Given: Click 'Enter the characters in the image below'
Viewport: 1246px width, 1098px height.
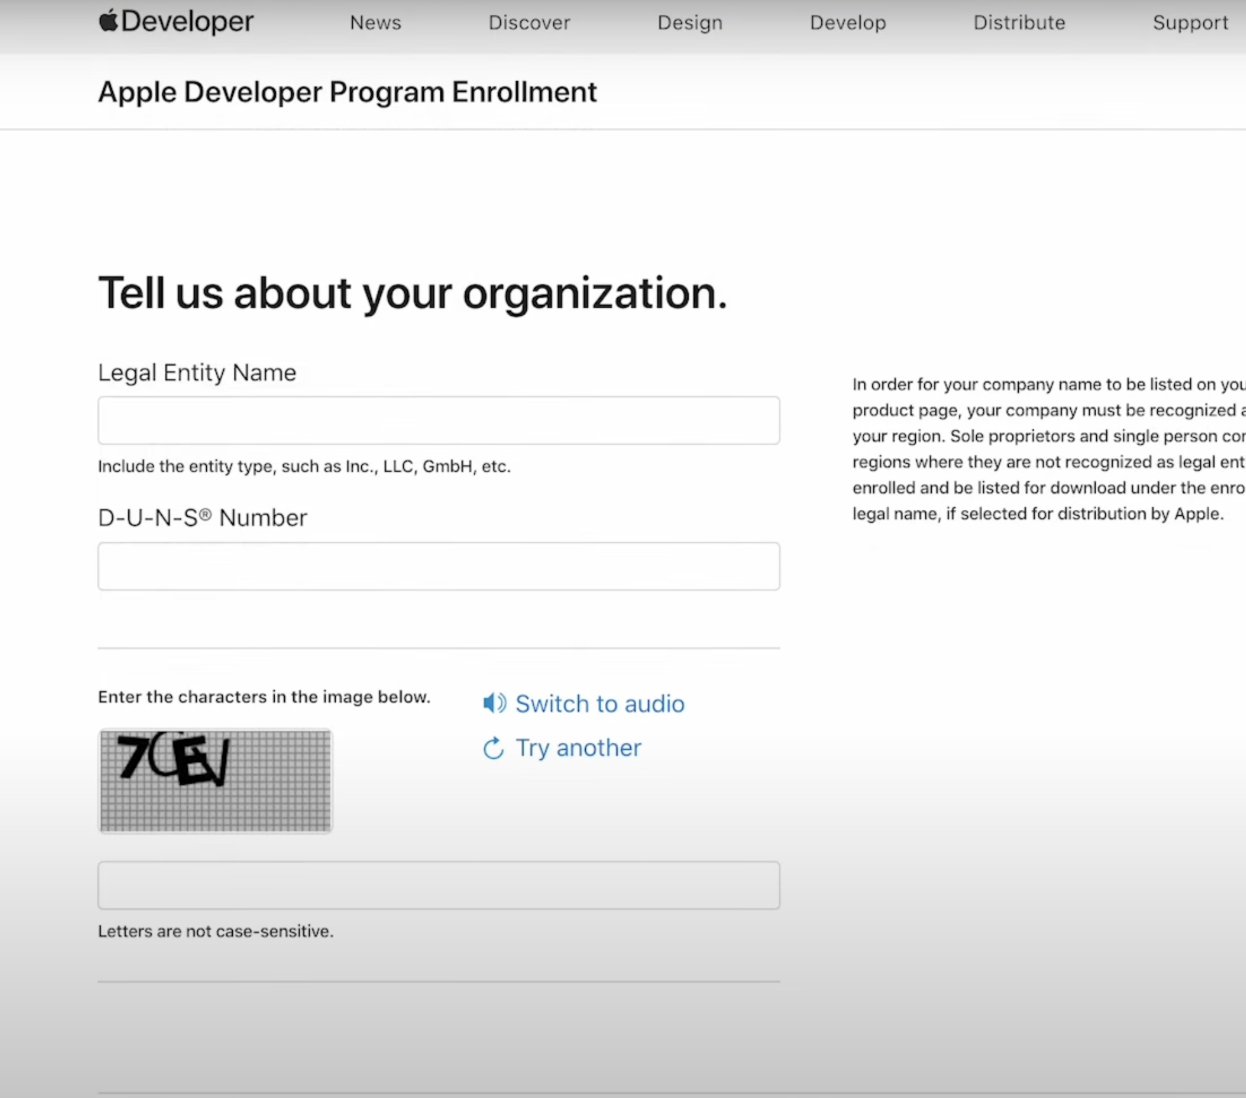Looking at the screenshot, I should coord(264,697).
